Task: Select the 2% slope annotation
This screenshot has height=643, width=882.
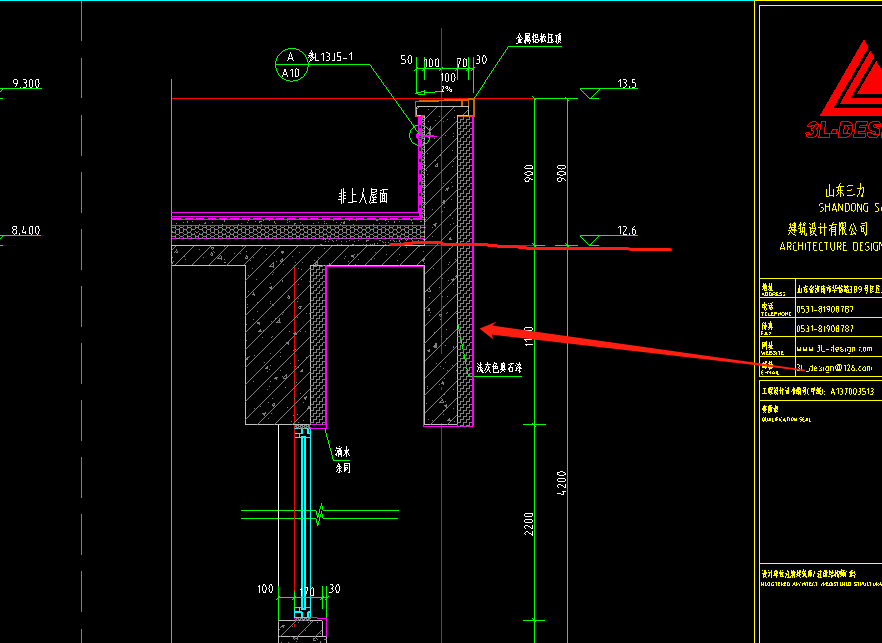Action: pyautogui.click(x=446, y=89)
